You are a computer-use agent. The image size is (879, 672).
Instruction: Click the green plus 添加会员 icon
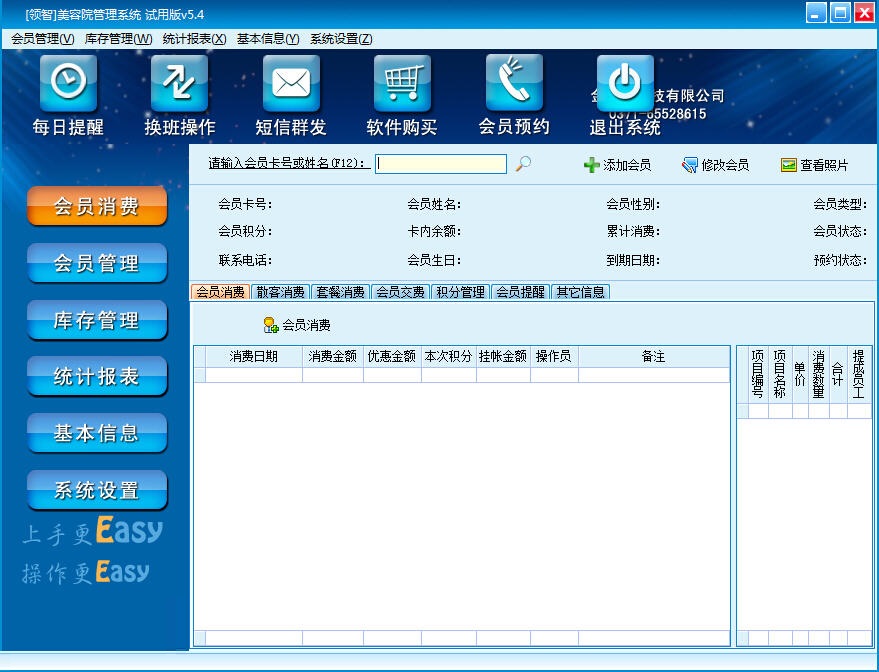click(x=594, y=165)
